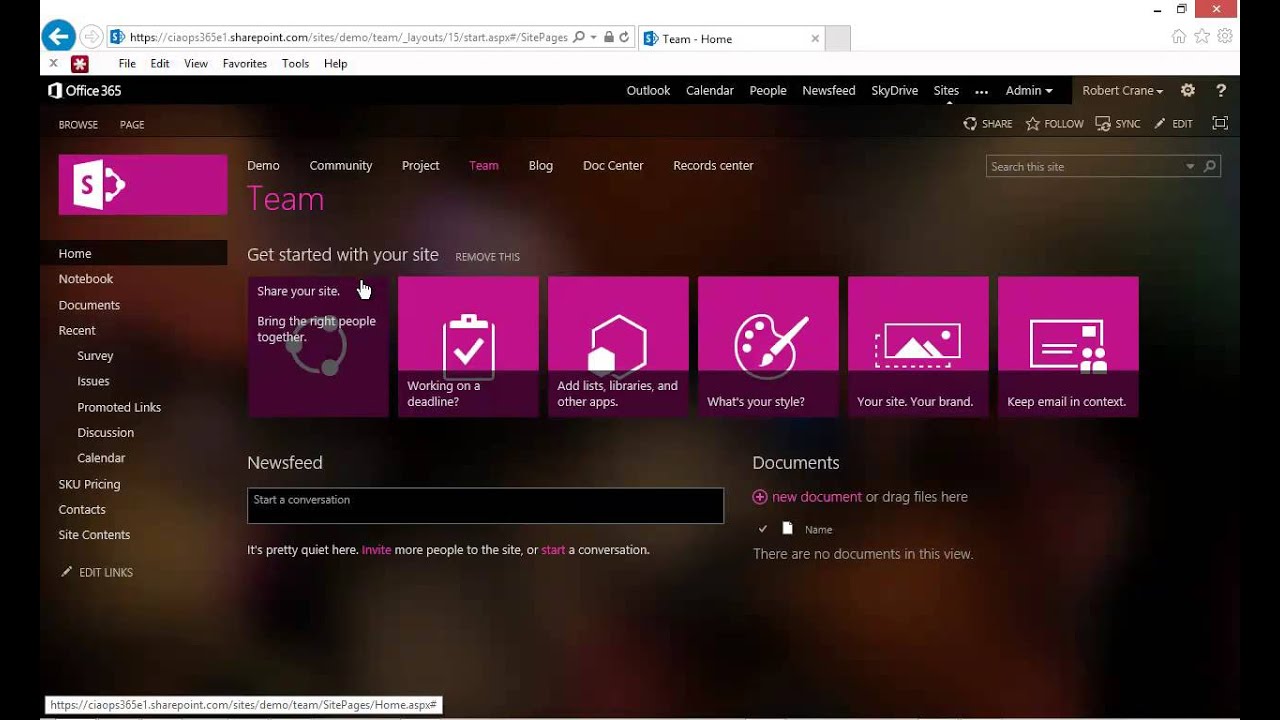Open the File menu
The width and height of the screenshot is (1280, 720).
pyautogui.click(x=127, y=63)
